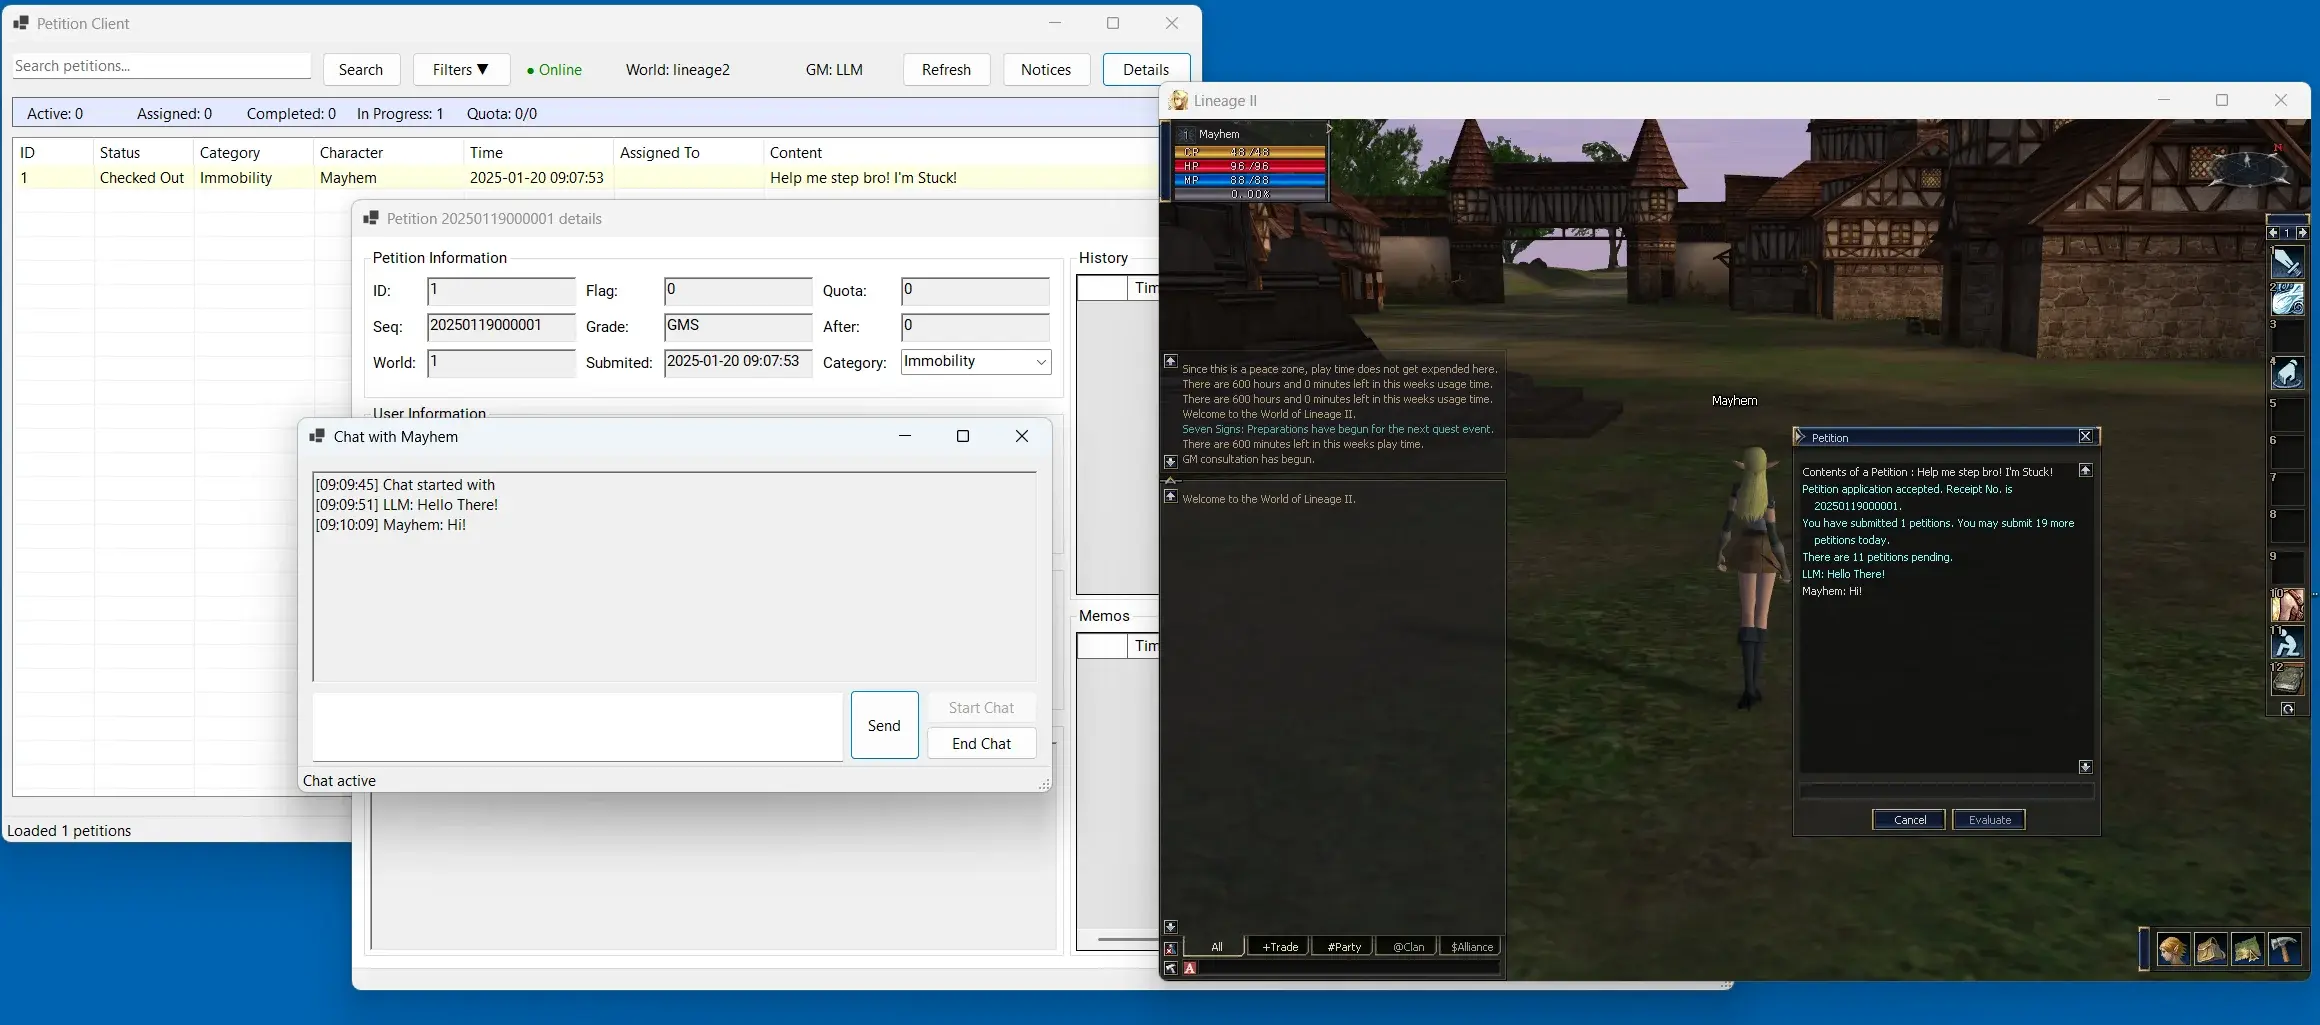
Task: Switch to the +Trade chat tab
Action: (1279, 947)
